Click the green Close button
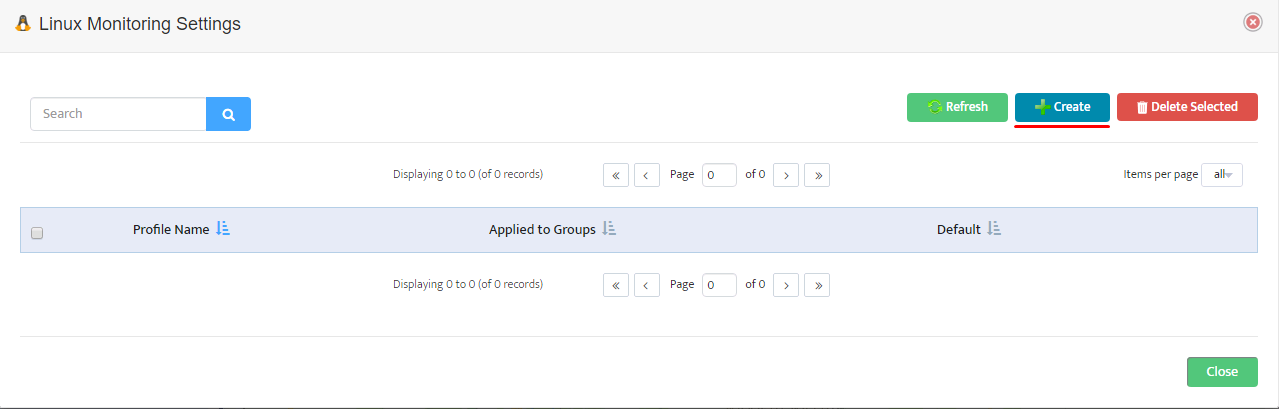Screen dimensions: 1279x409 (1222, 372)
